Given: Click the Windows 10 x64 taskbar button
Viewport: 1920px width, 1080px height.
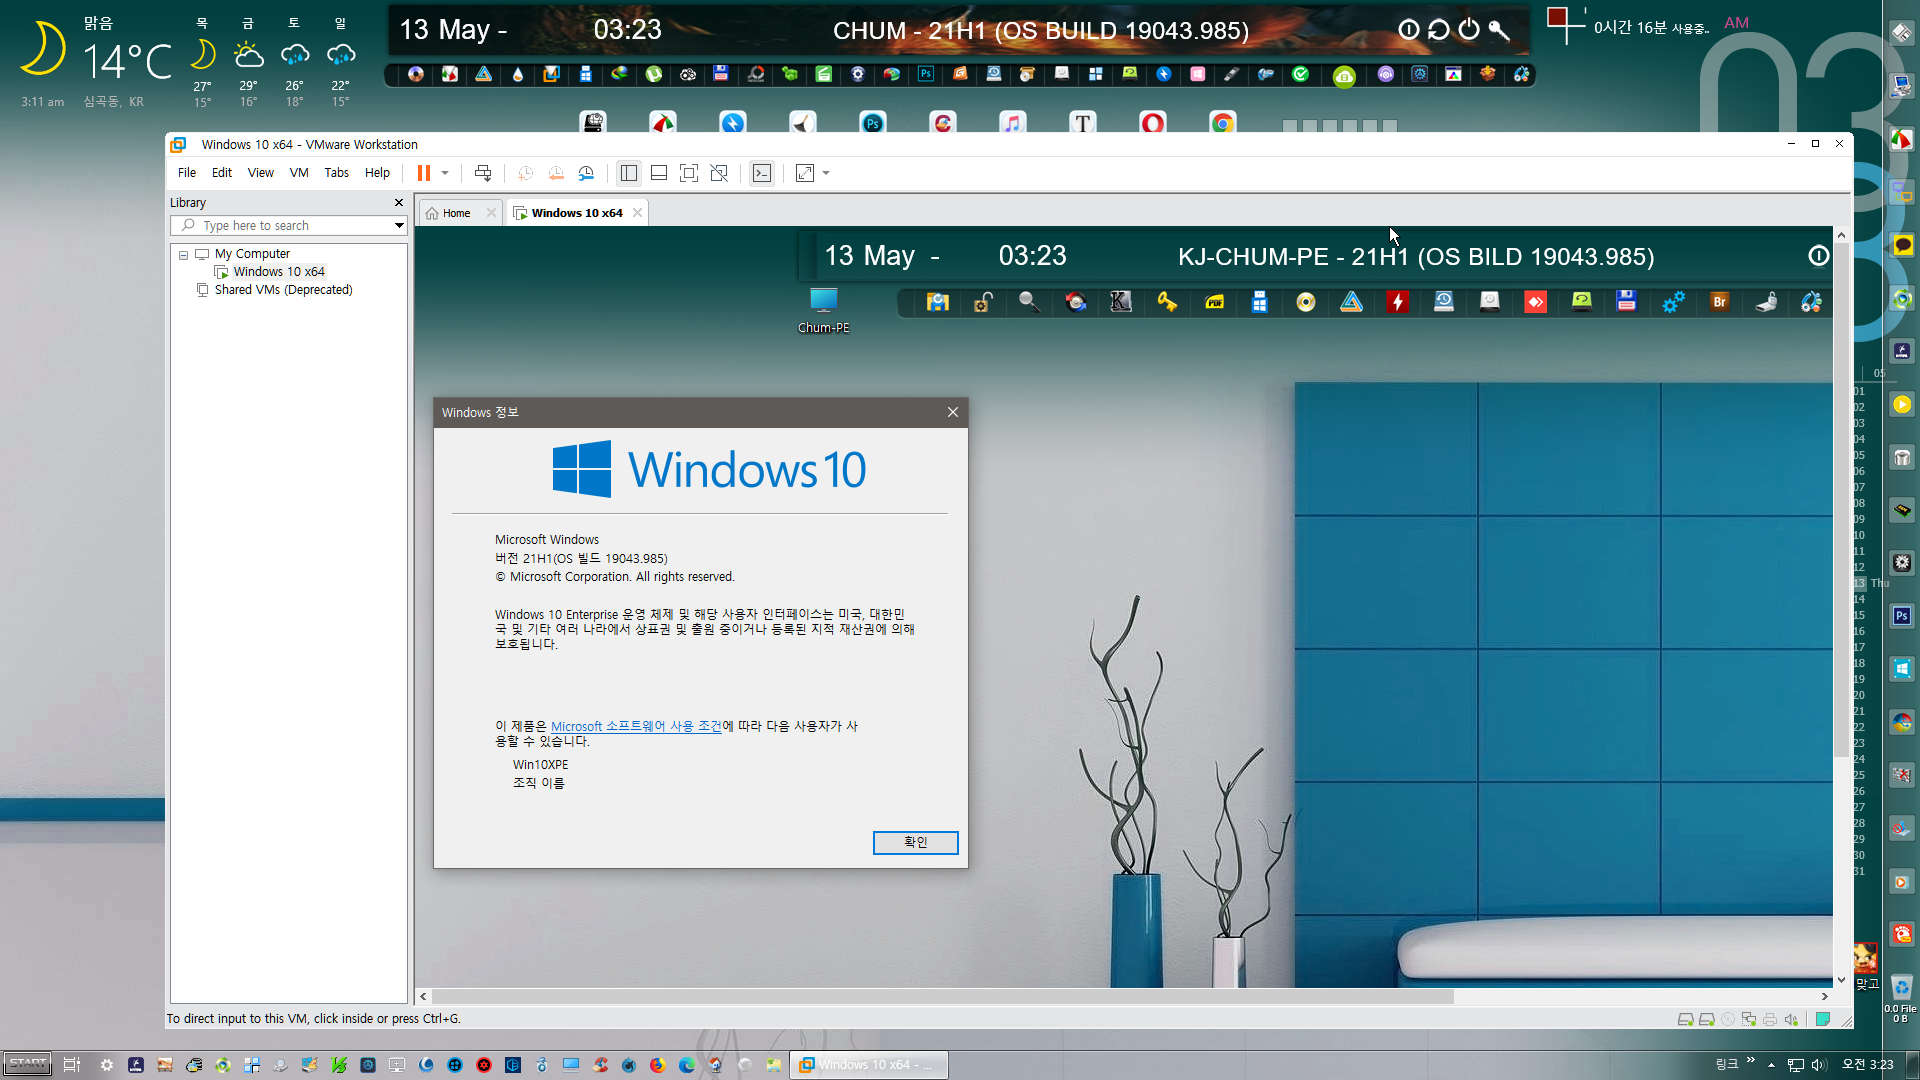Looking at the screenshot, I should click(x=868, y=1065).
